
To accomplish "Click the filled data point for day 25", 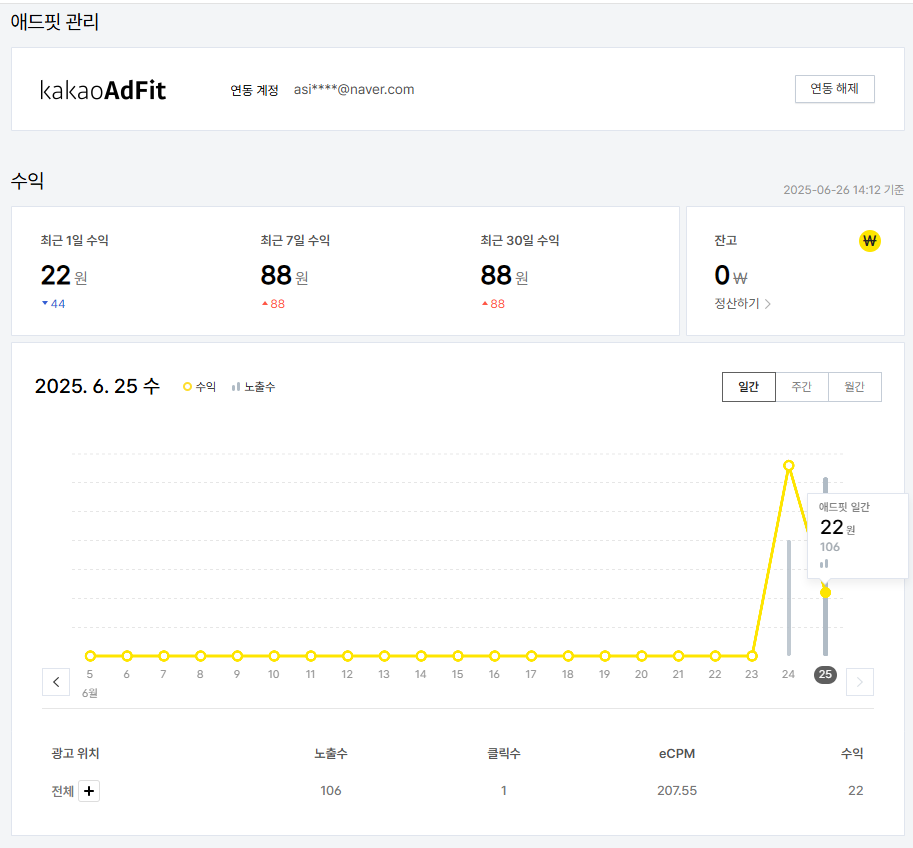I will (825, 593).
